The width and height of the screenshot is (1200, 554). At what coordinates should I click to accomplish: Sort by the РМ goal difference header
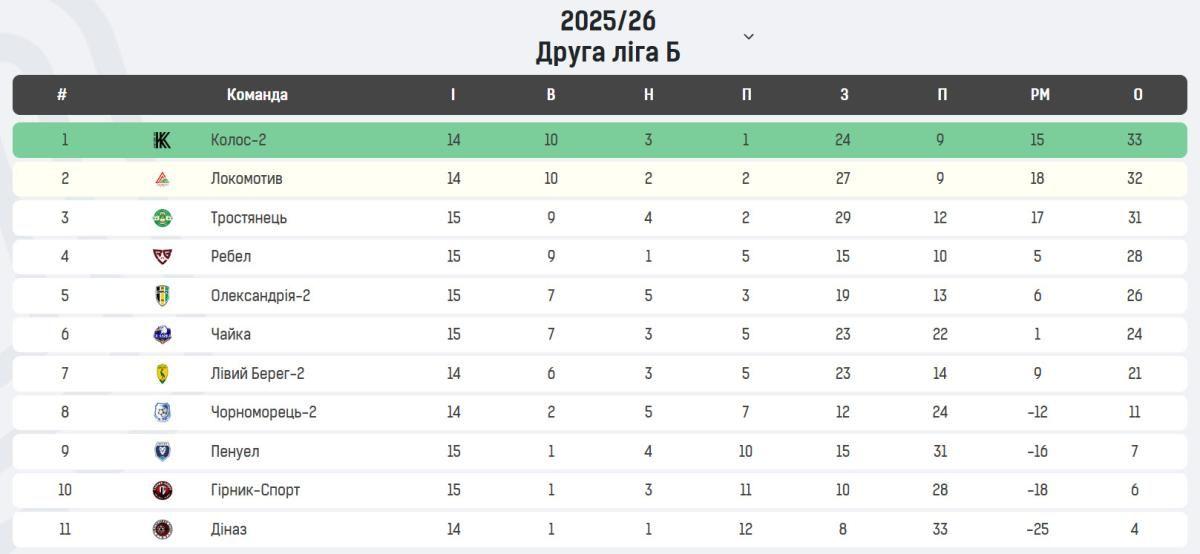[x=1039, y=95]
